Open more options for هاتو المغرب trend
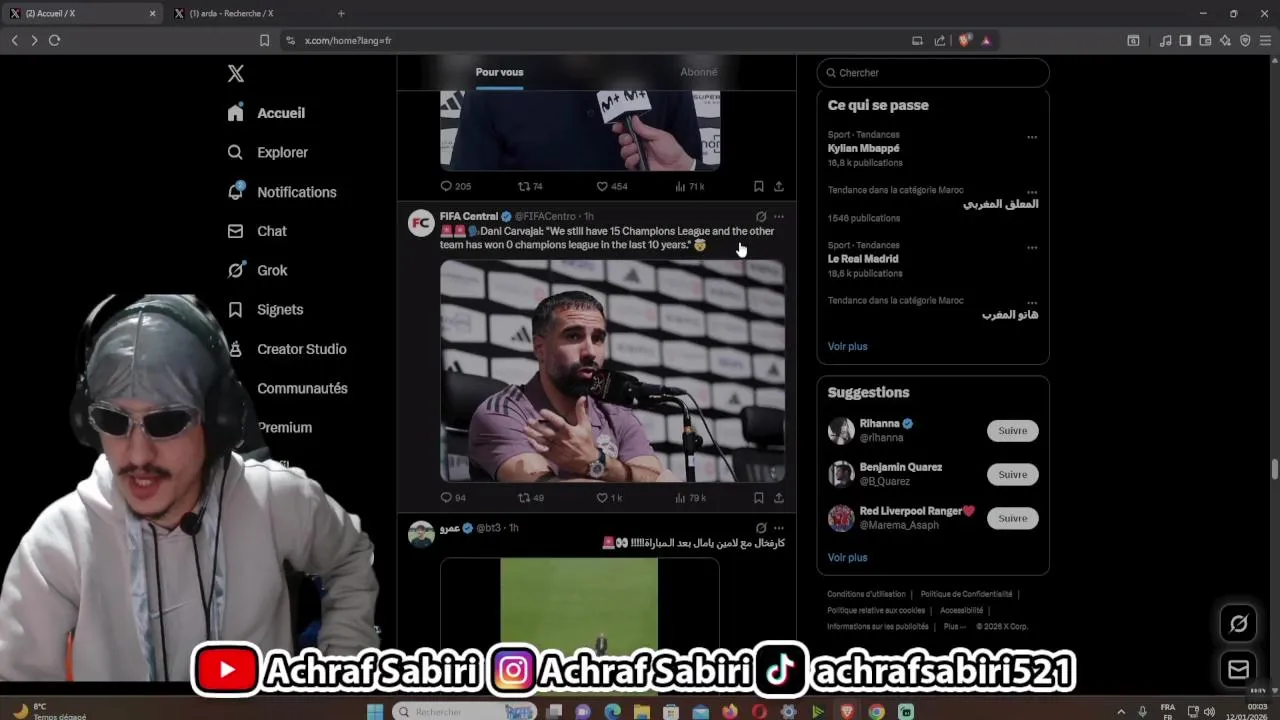The height and width of the screenshot is (720, 1280). coord(1032,303)
